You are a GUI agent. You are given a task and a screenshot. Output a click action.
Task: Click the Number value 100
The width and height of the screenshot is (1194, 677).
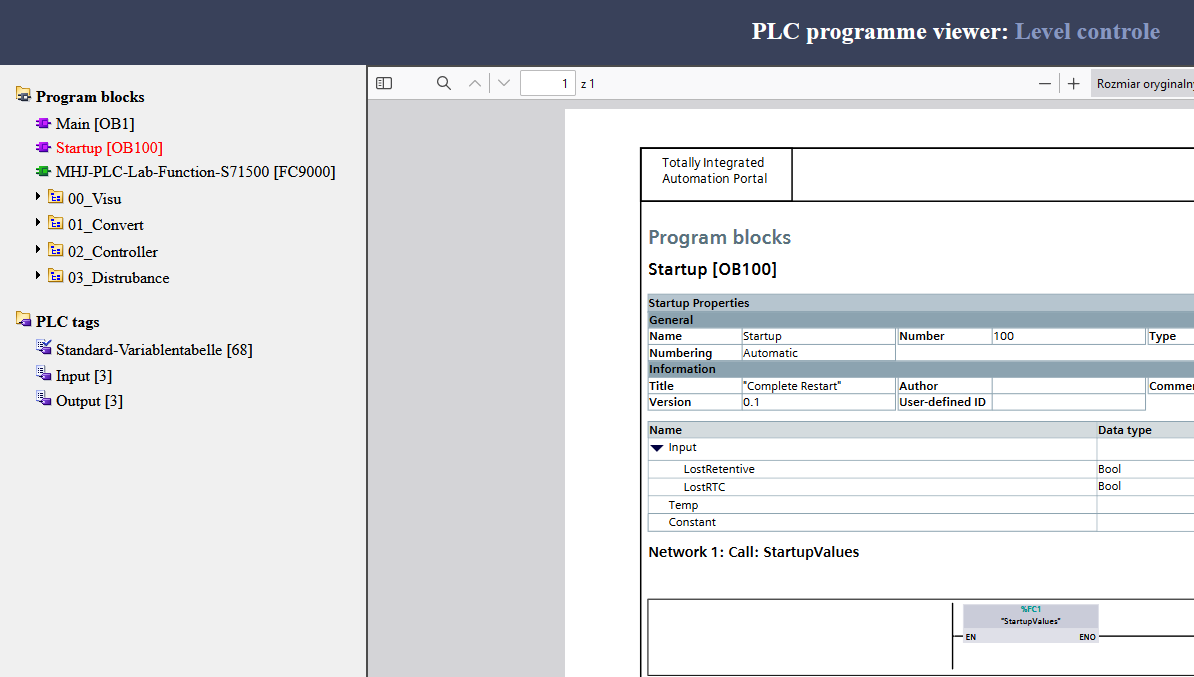coord(1004,336)
